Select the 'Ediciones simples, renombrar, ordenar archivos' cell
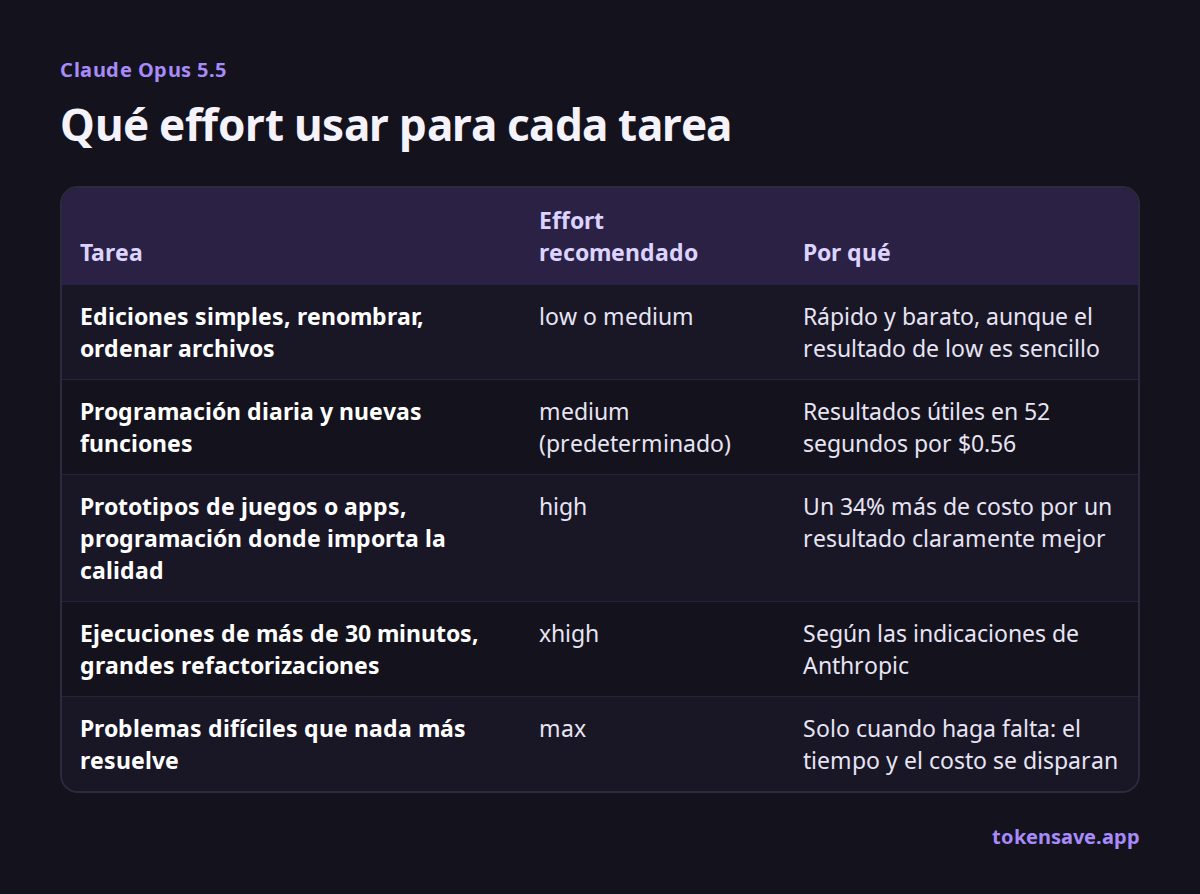Image resolution: width=1200 pixels, height=894 pixels. (x=252, y=333)
